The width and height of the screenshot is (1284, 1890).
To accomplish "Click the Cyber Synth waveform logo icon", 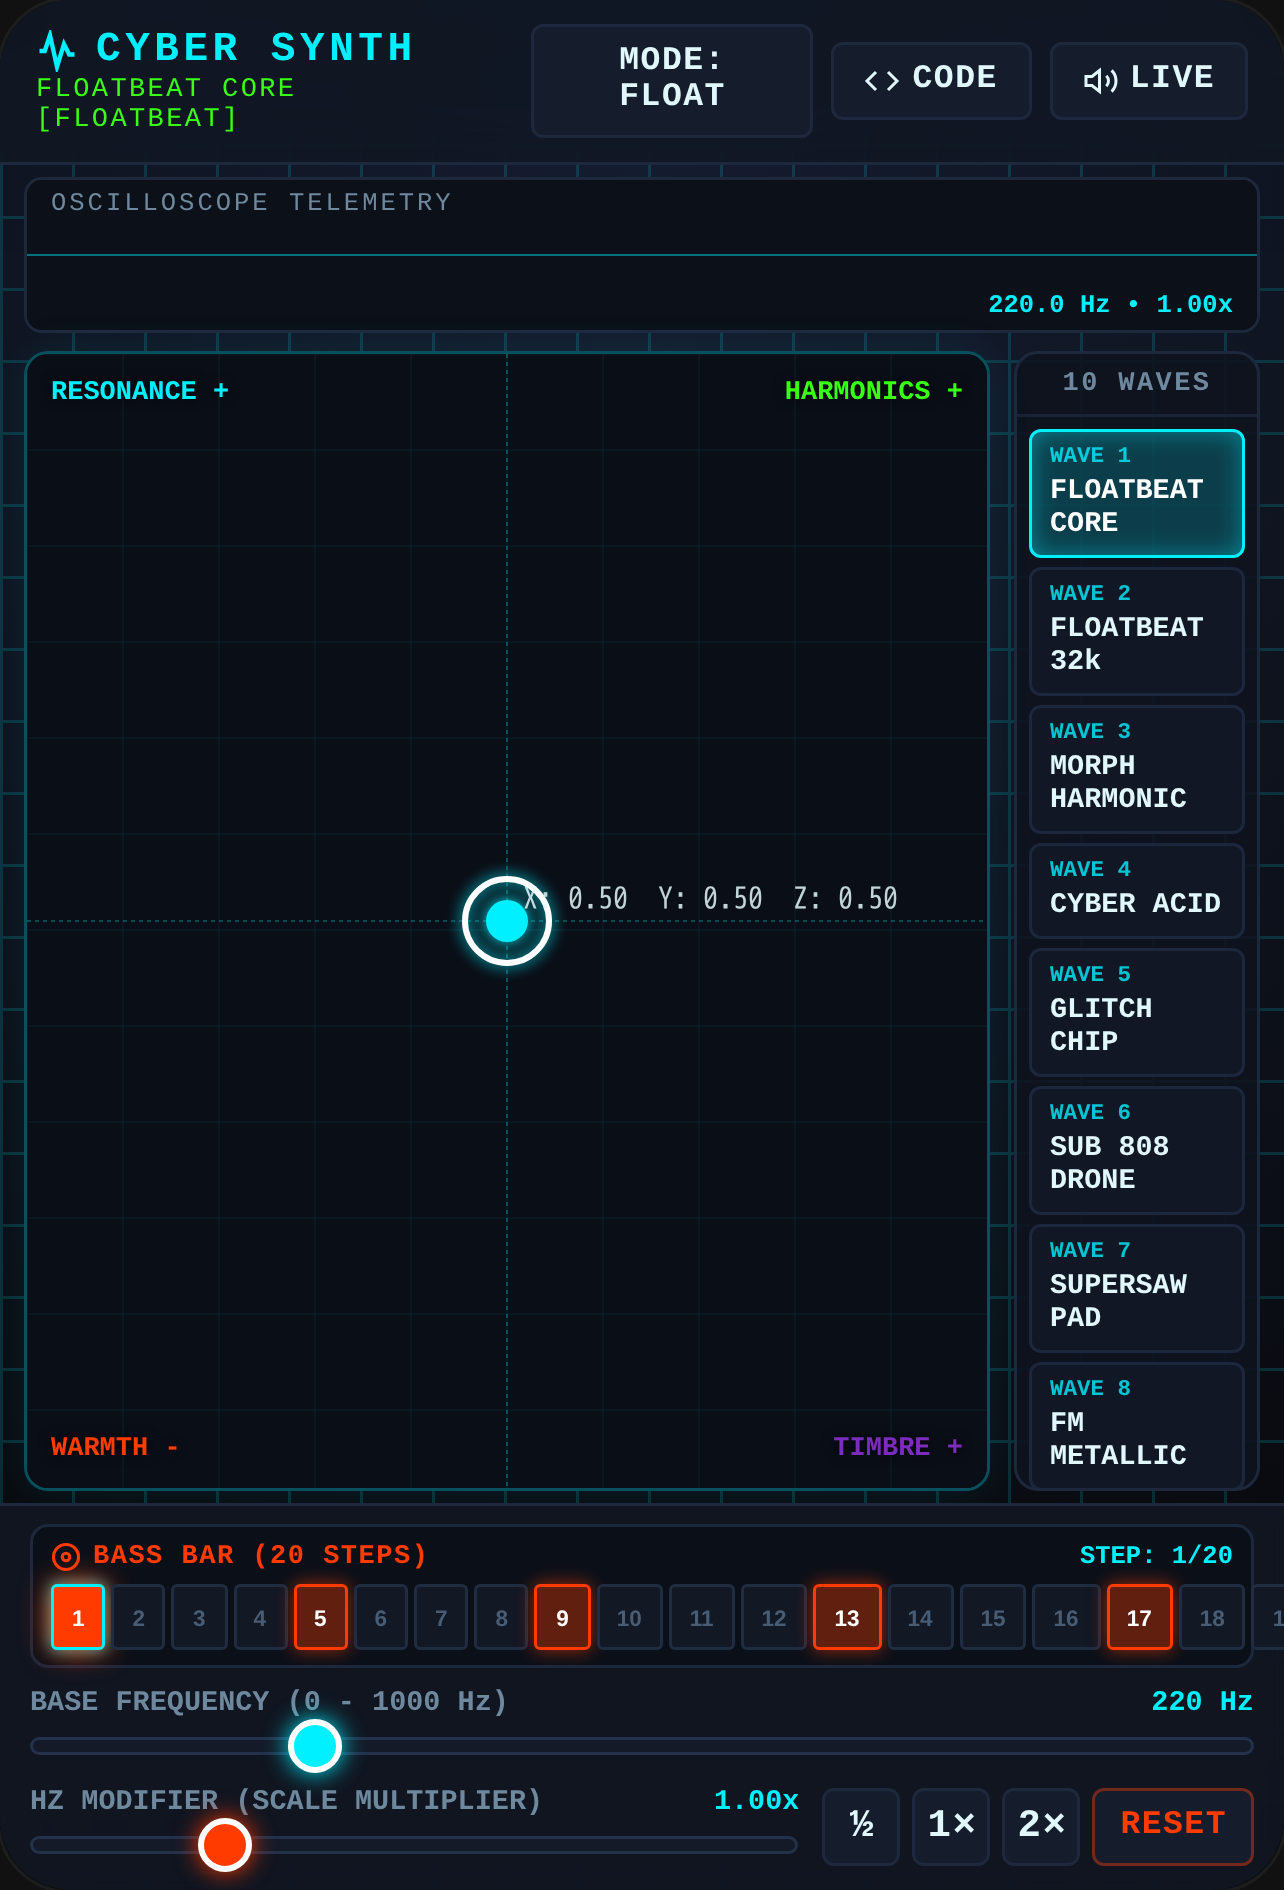I will (x=57, y=50).
